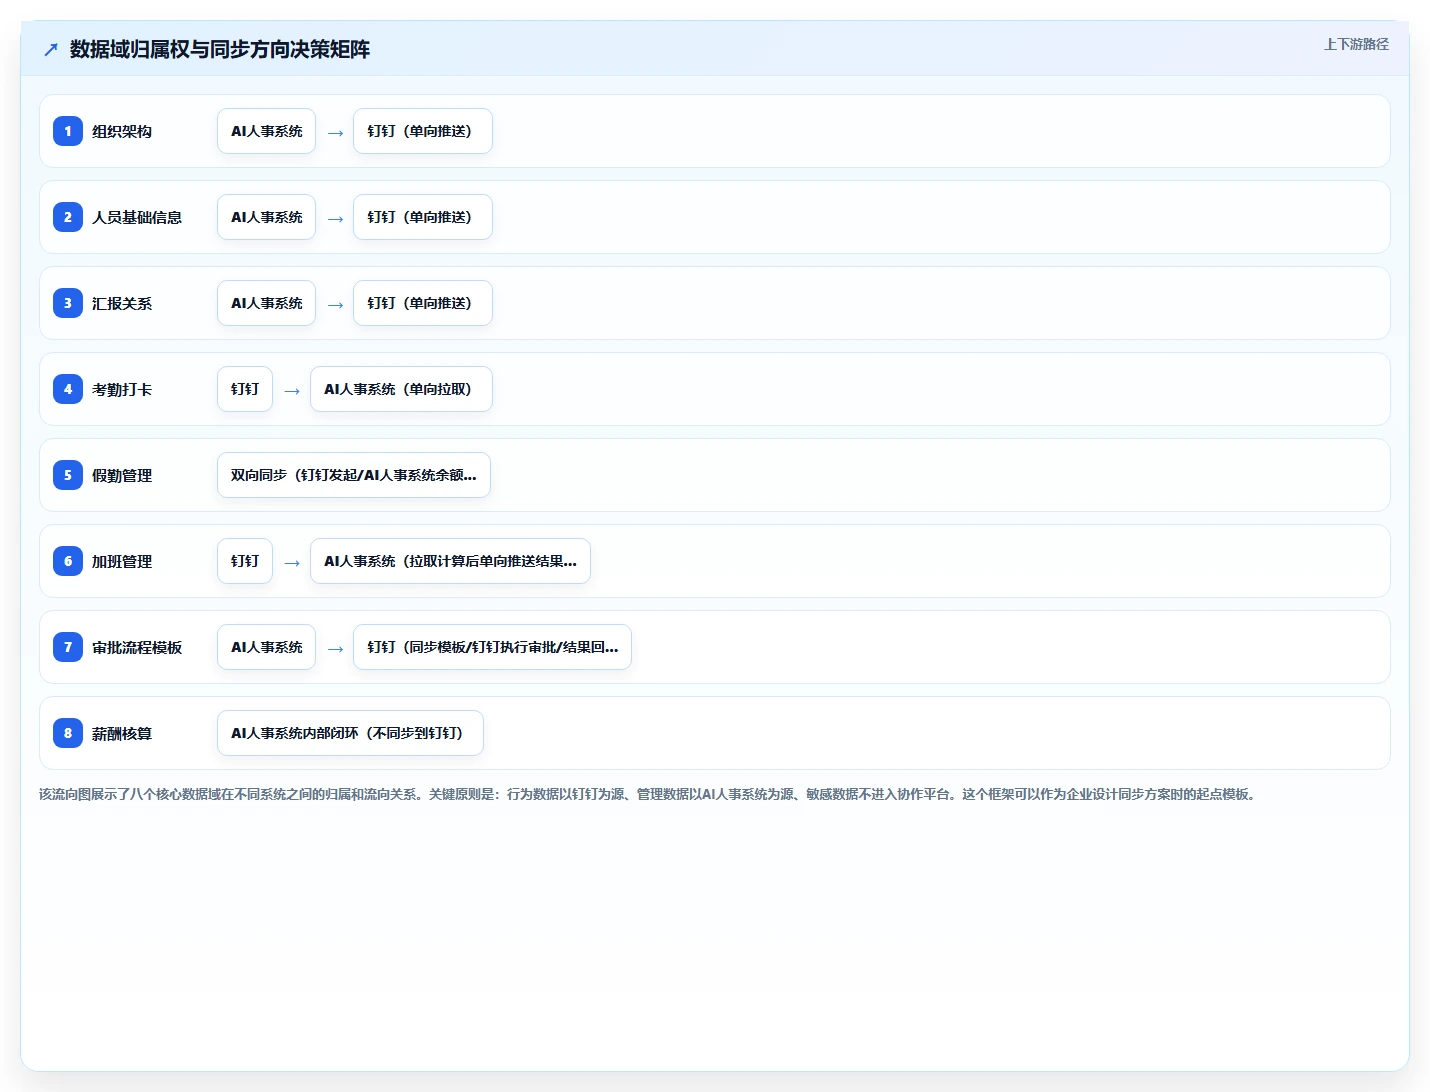
Task: Click the number 3 badge for 汇报关系
Action: click(68, 303)
